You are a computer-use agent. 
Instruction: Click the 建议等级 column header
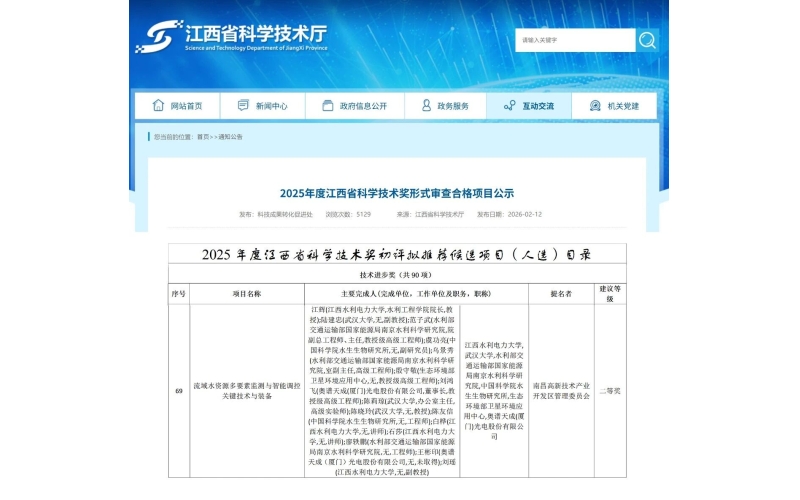[x=610, y=293]
